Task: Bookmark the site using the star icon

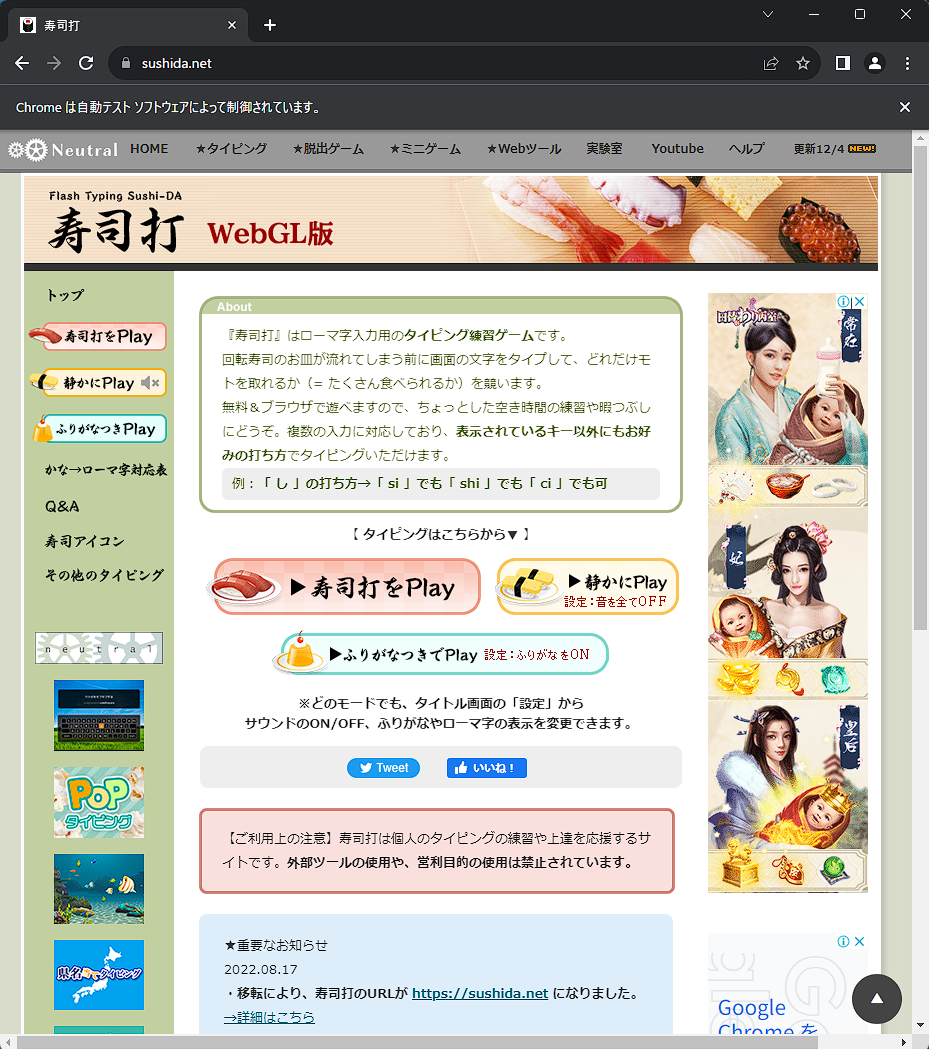Action: tap(803, 62)
